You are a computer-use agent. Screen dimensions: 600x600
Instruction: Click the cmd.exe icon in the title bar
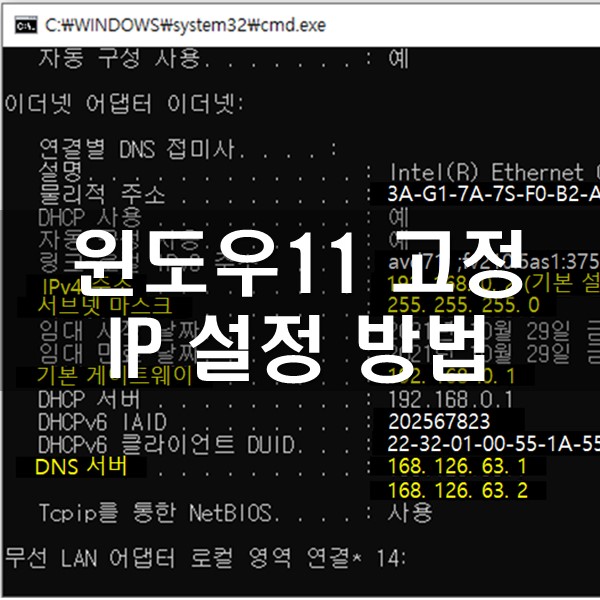26,26
